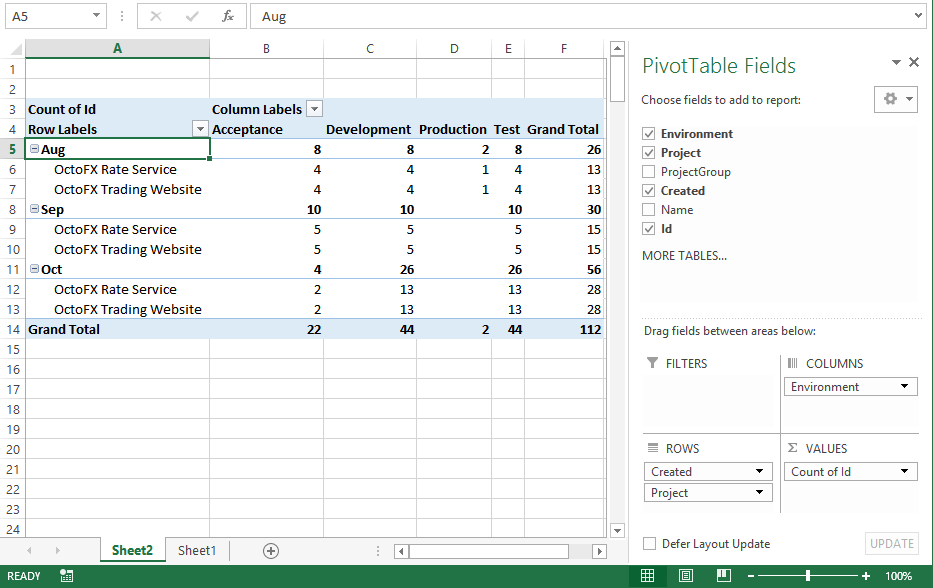Viewport: 933px width, 588px height.
Task: Uncheck the Created field
Action: click(649, 191)
